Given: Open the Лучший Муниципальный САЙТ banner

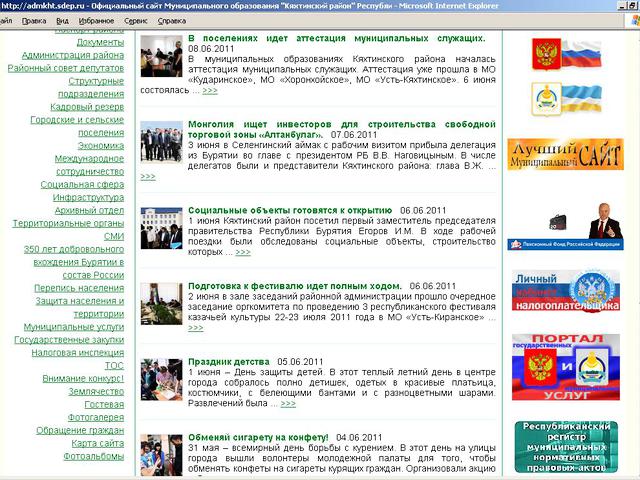Looking at the screenshot, I should (565, 154).
